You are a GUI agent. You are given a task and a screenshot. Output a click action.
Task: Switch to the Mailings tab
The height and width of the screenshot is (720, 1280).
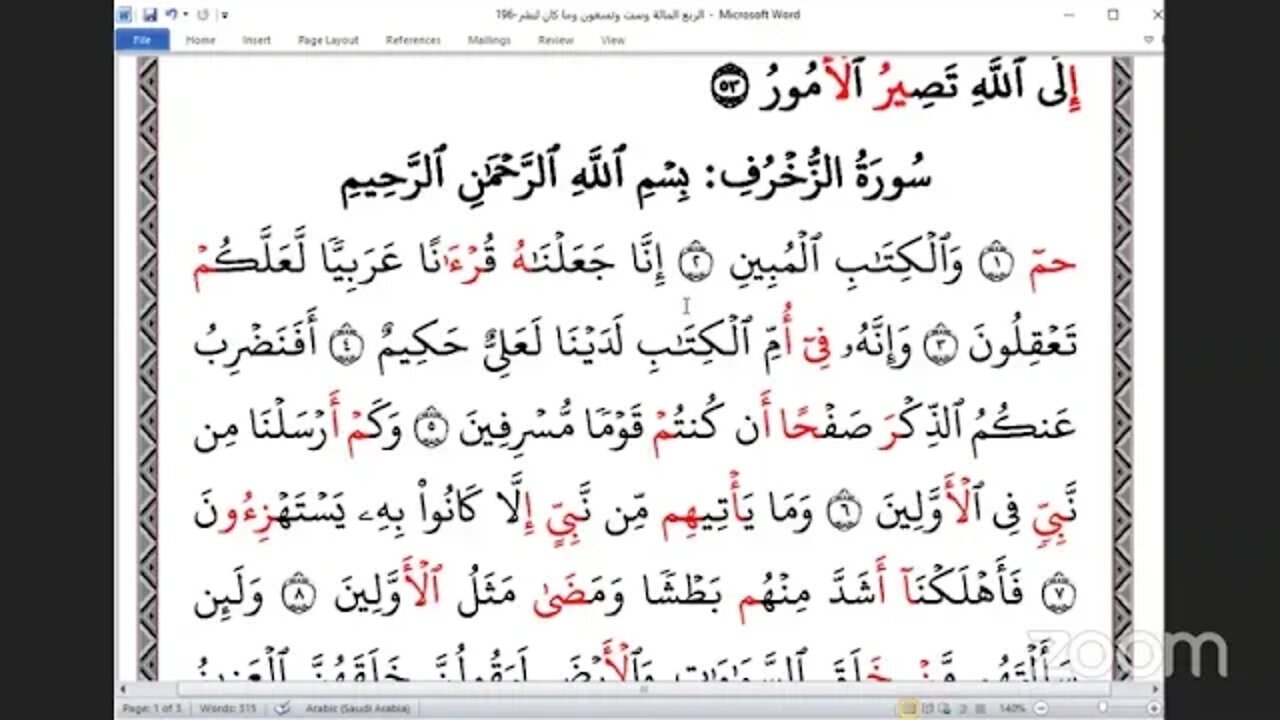tap(491, 40)
